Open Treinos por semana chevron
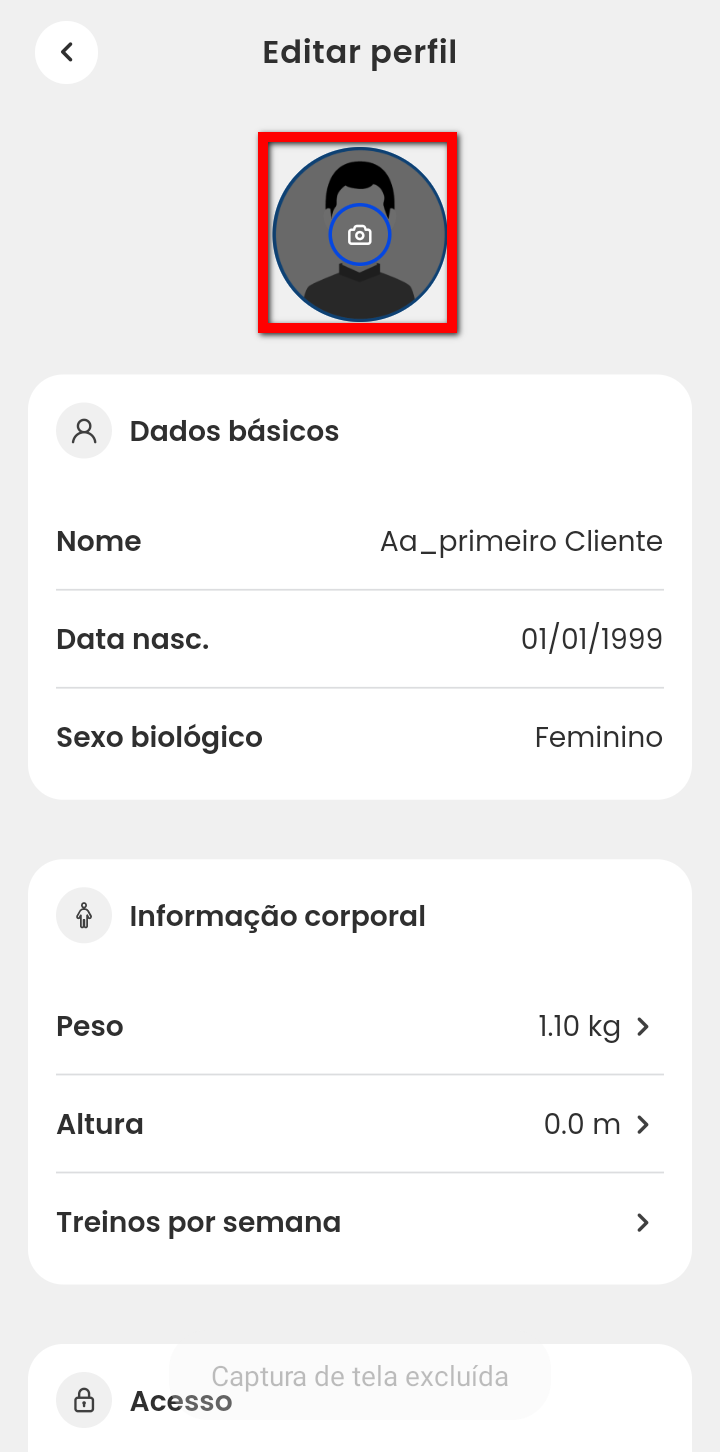The image size is (720, 1452). click(x=643, y=1222)
